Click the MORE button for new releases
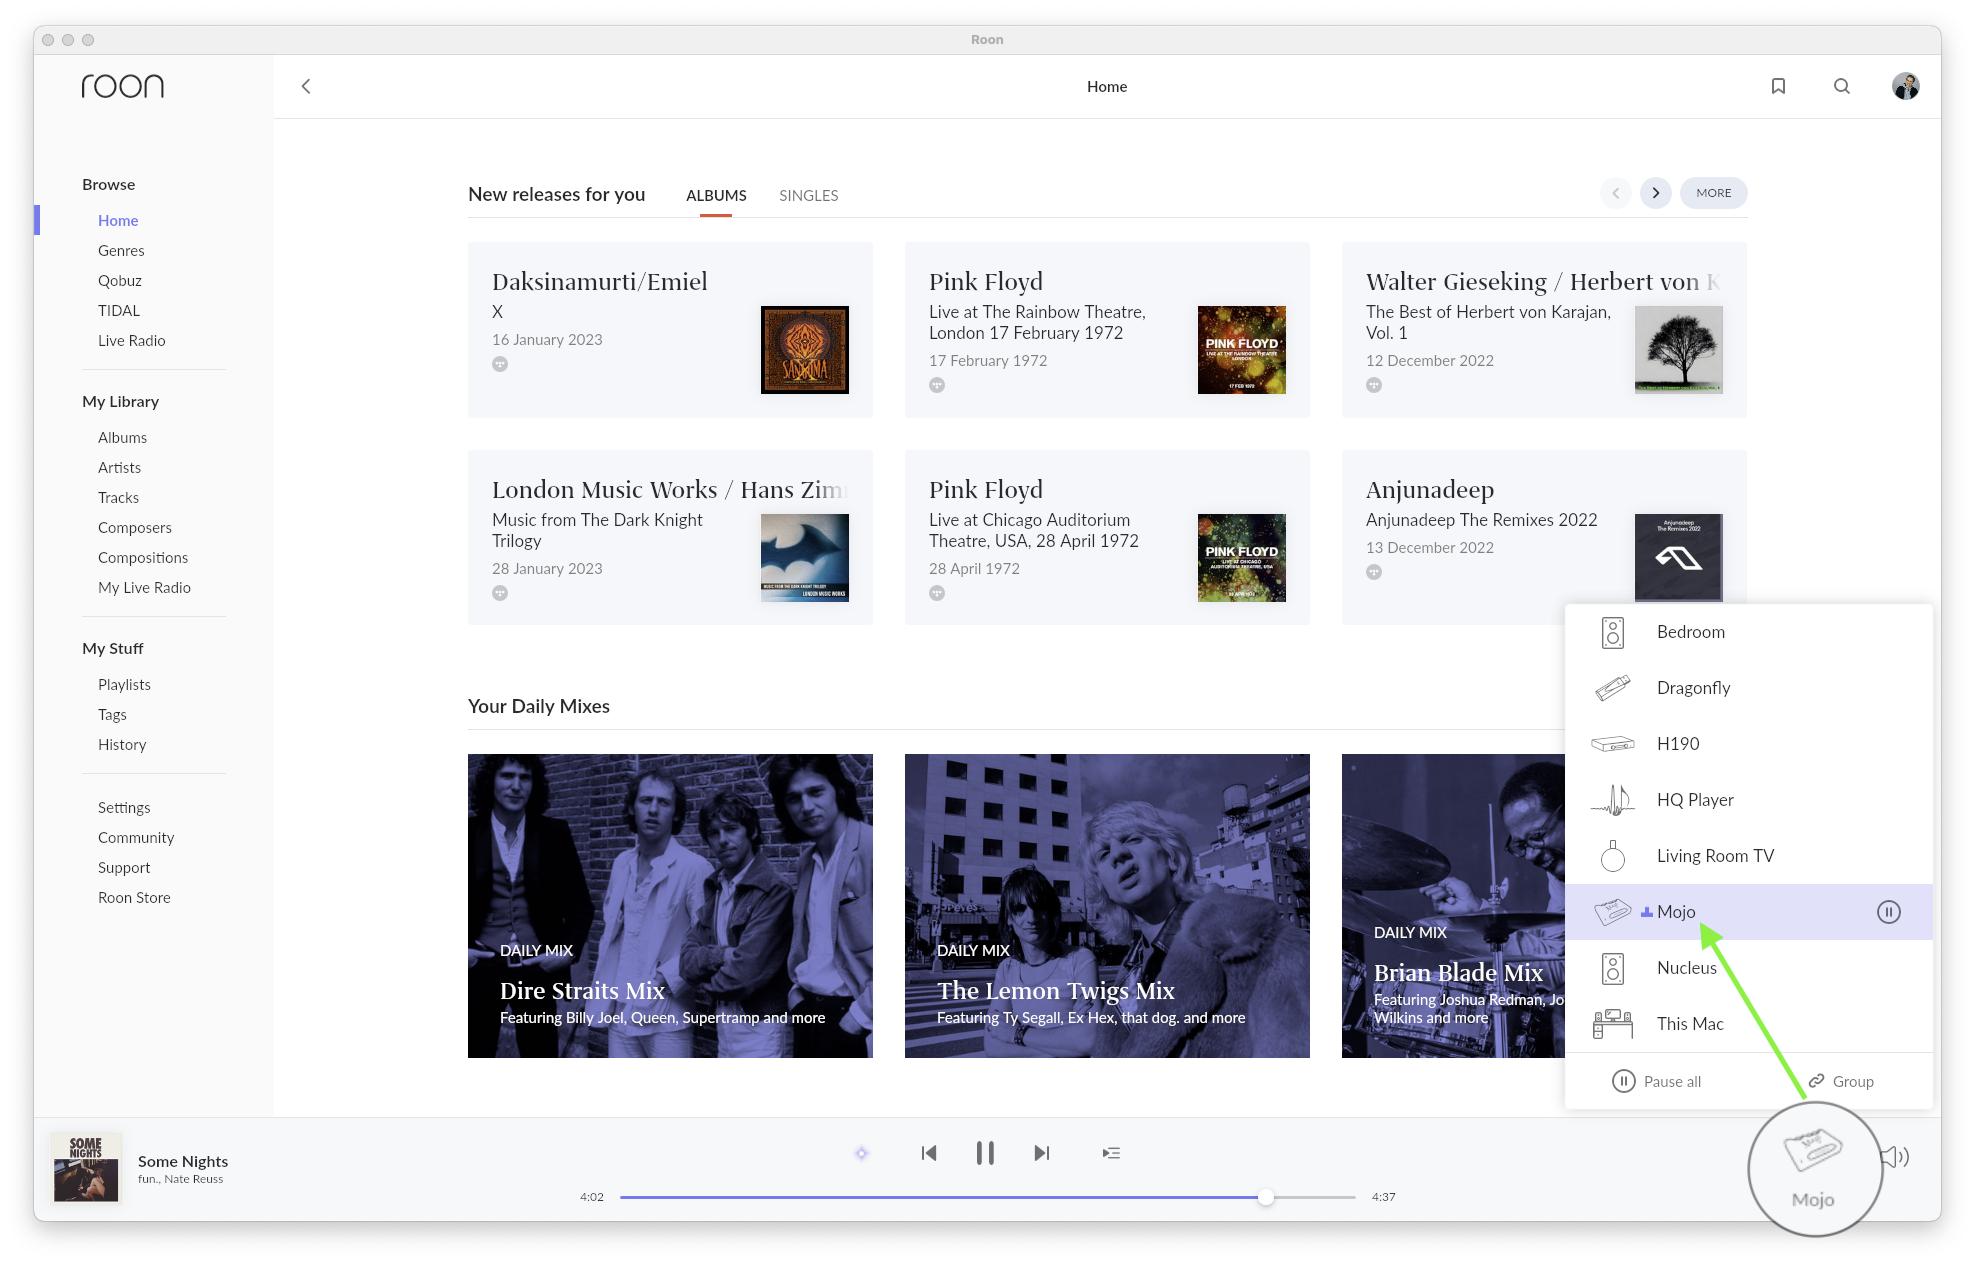1975x1263 pixels. click(x=1713, y=193)
